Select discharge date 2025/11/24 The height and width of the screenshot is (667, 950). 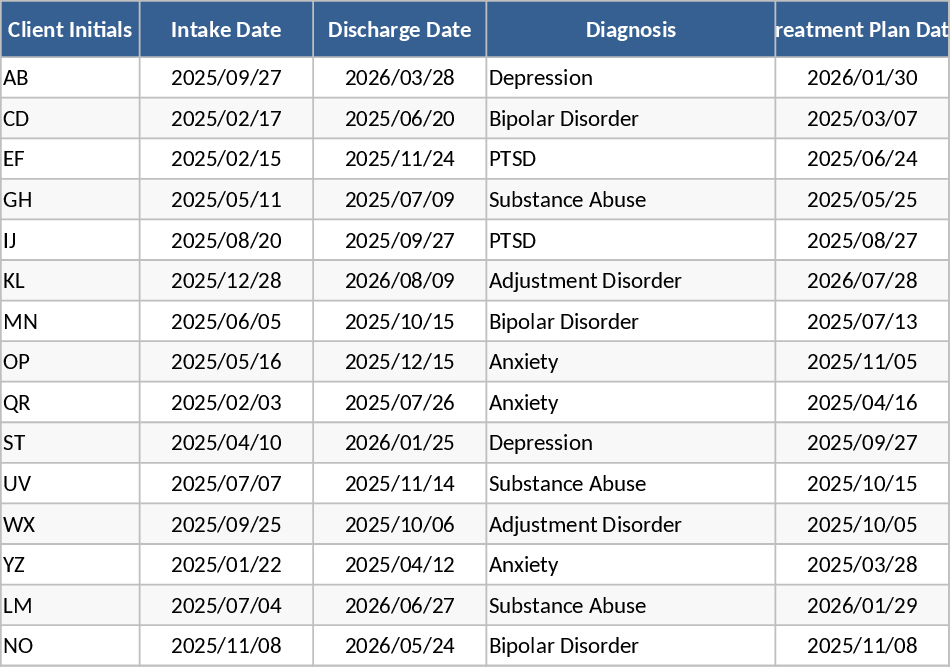(399, 159)
